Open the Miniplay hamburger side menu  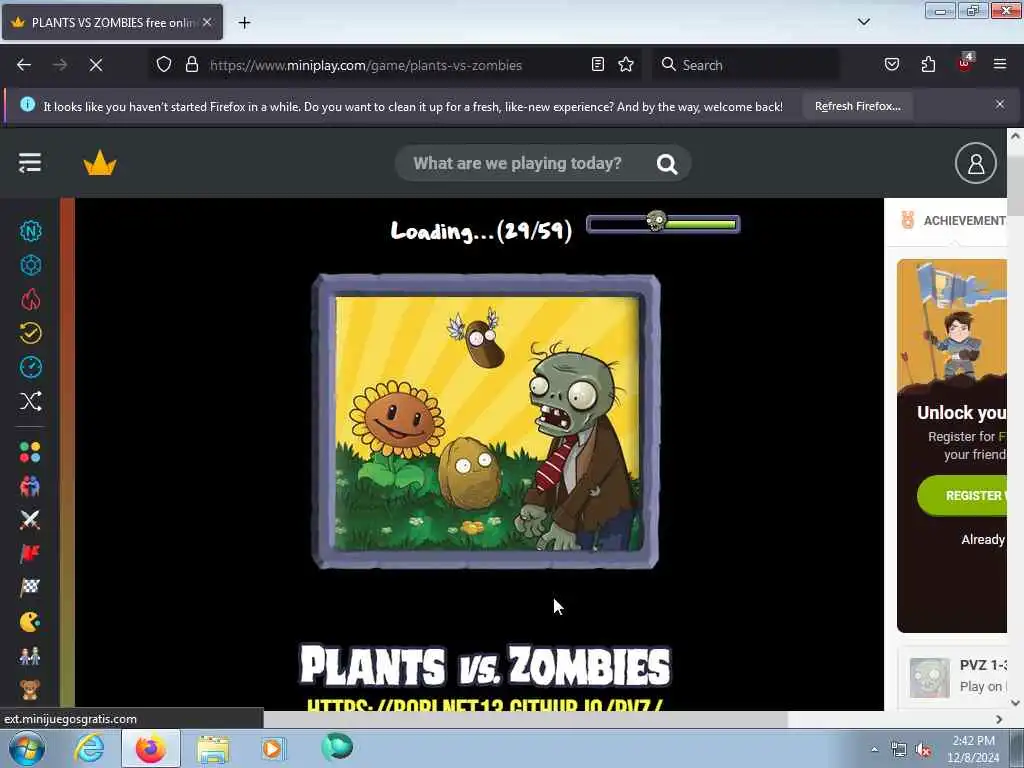tap(30, 163)
